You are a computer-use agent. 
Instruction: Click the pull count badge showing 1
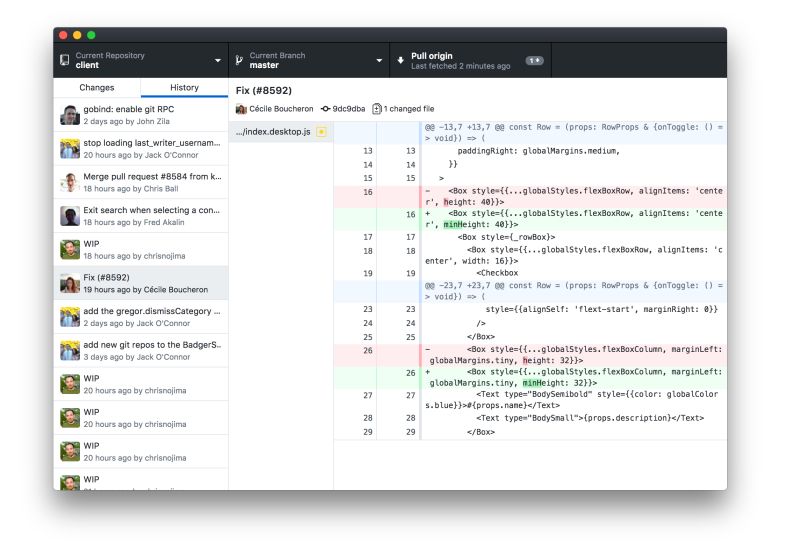(534, 60)
